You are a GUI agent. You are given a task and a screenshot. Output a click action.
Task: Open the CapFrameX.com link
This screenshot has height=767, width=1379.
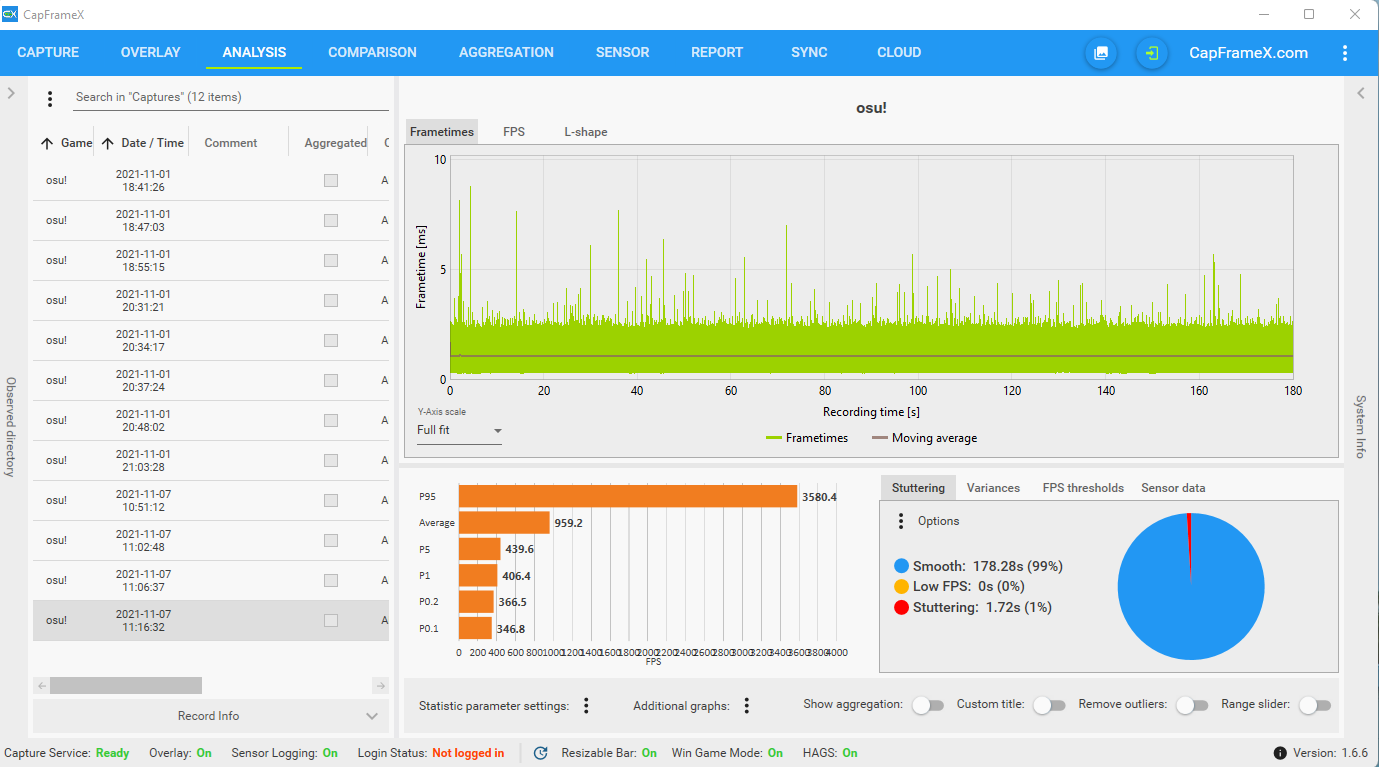click(x=1248, y=53)
